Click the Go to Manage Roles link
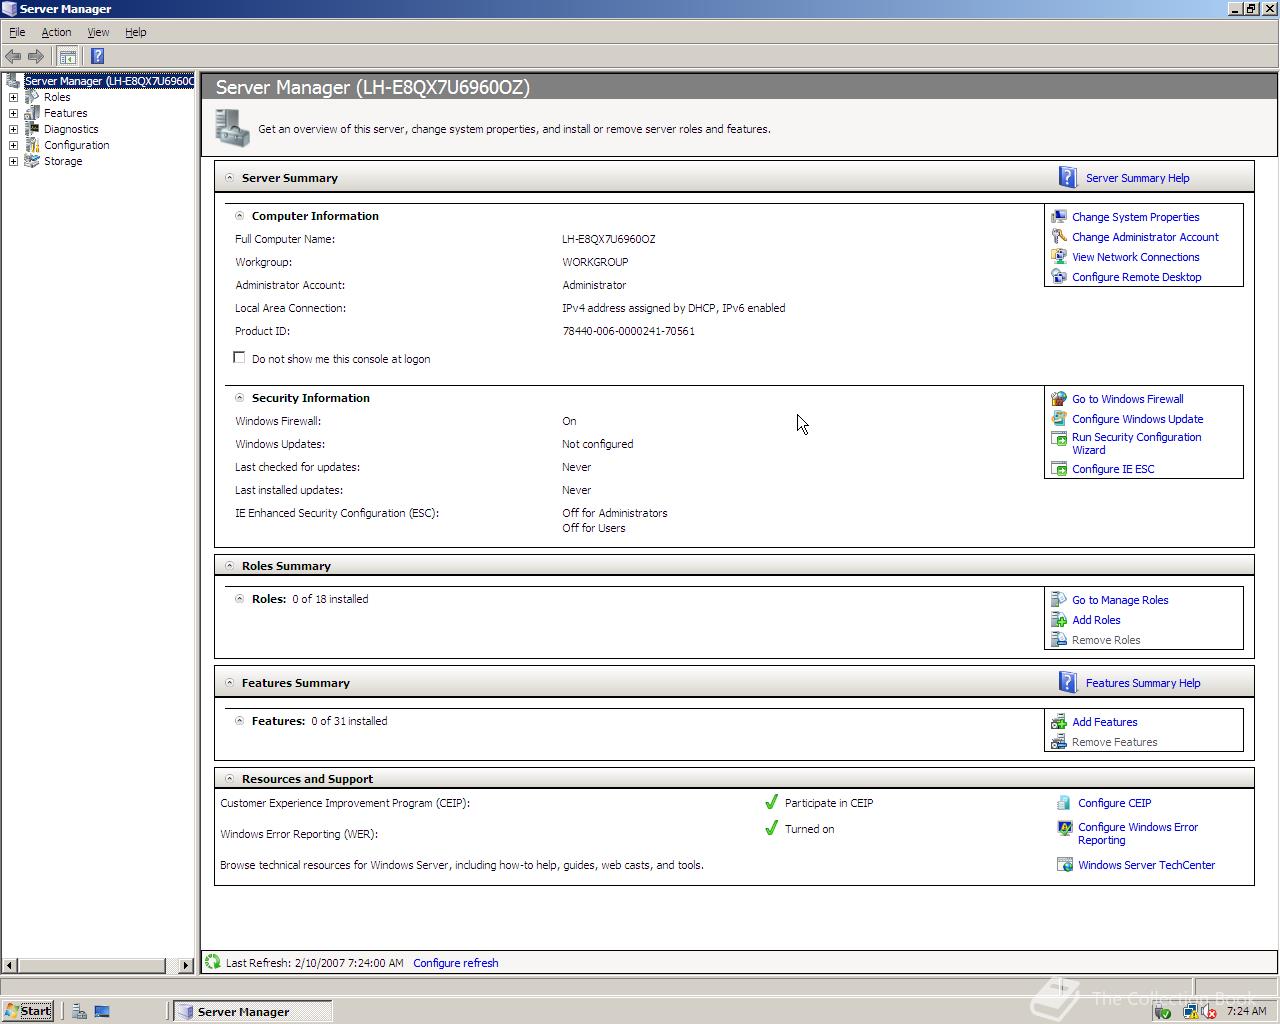Viewport: 1280px width, 1024px height. (x=1120, y=600)
